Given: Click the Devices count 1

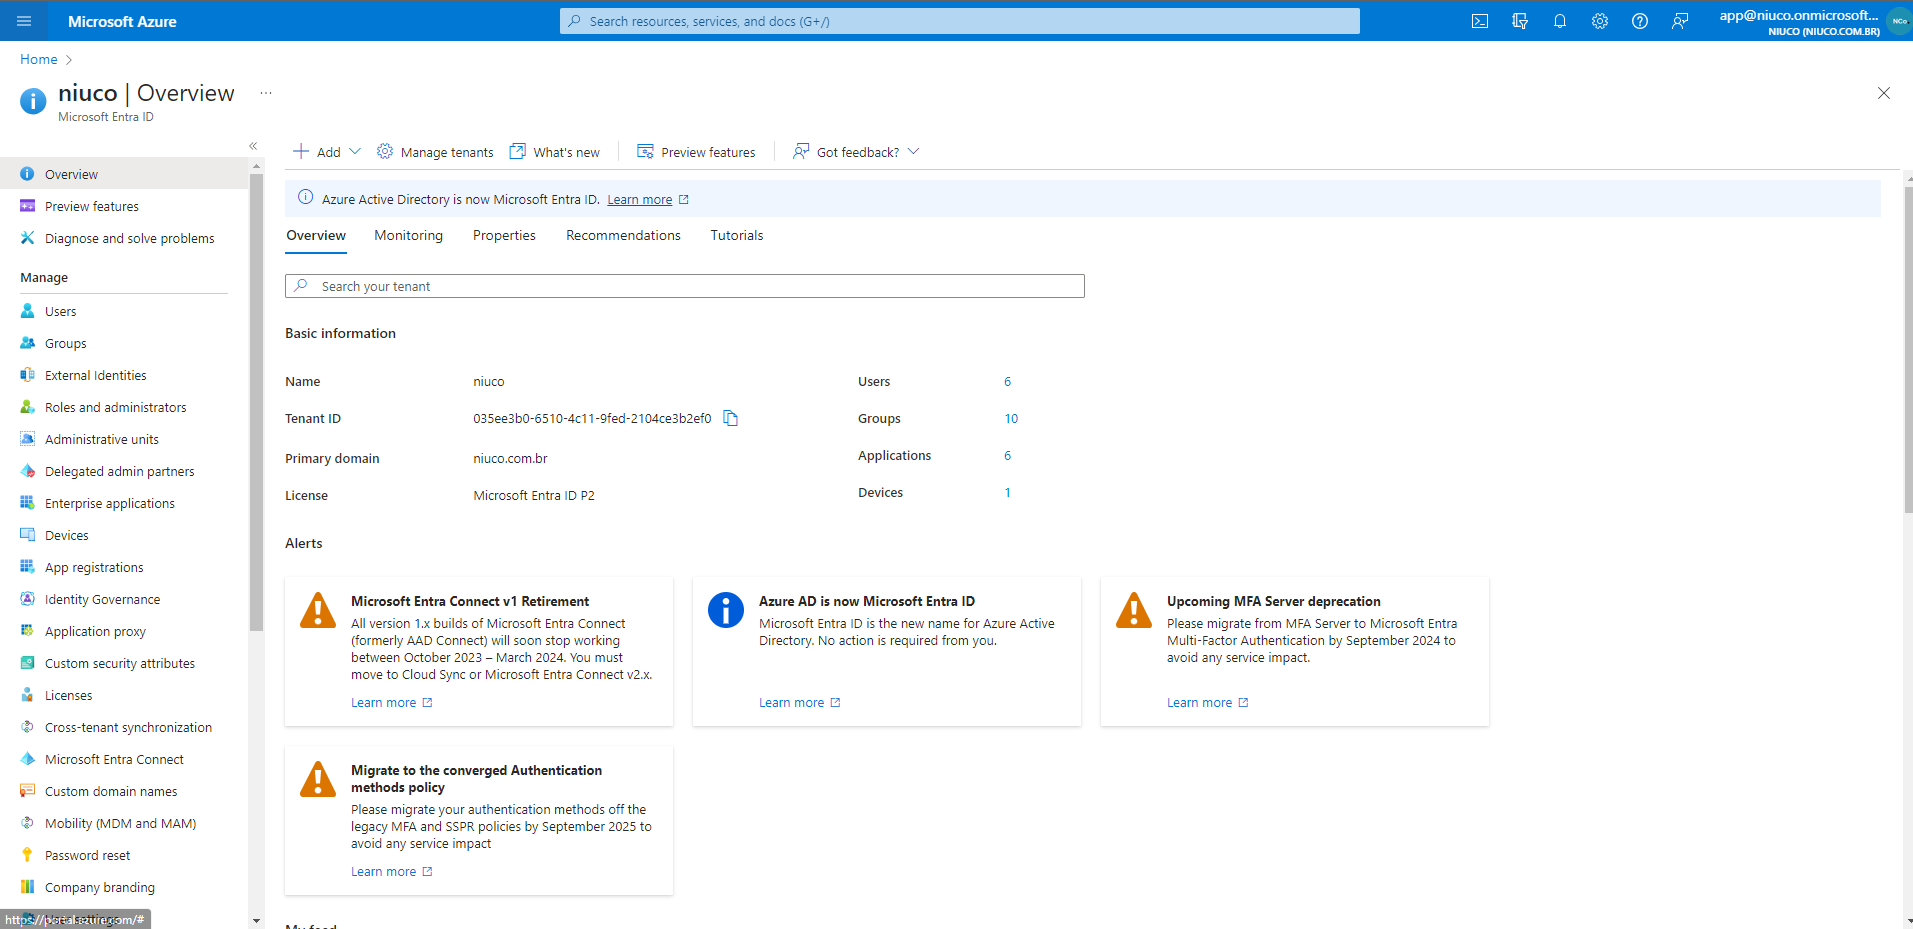Looking at the screenshot, I should pyautogui.click(x=1007, y=493).
